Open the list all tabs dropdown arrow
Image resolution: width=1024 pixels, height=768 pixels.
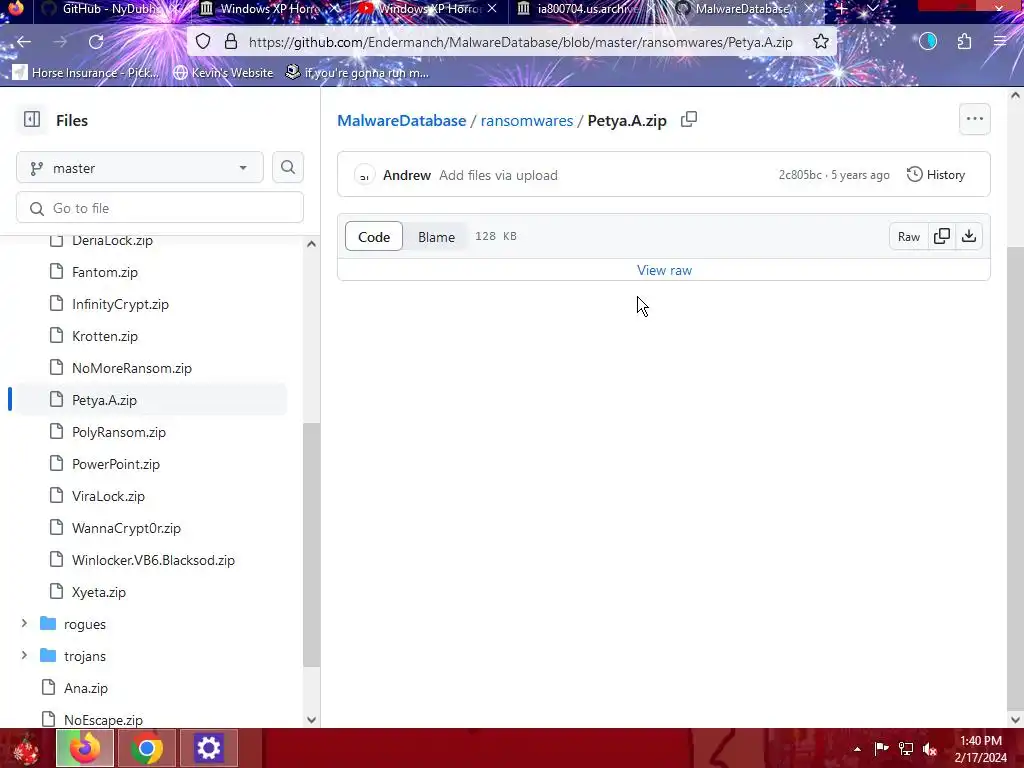coord(872,8)
